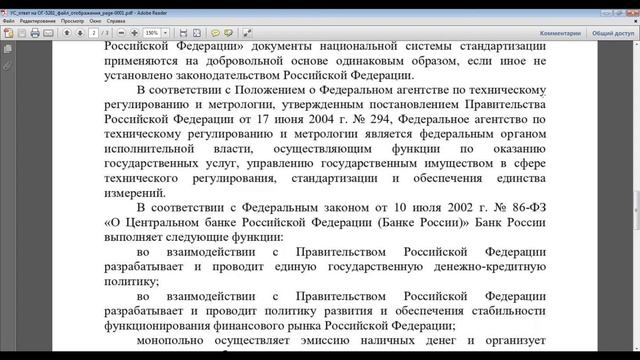The height and width of the screenshot is (360, 640).
Task: Zoom in with the plus button
Action: tap(134, 33)
